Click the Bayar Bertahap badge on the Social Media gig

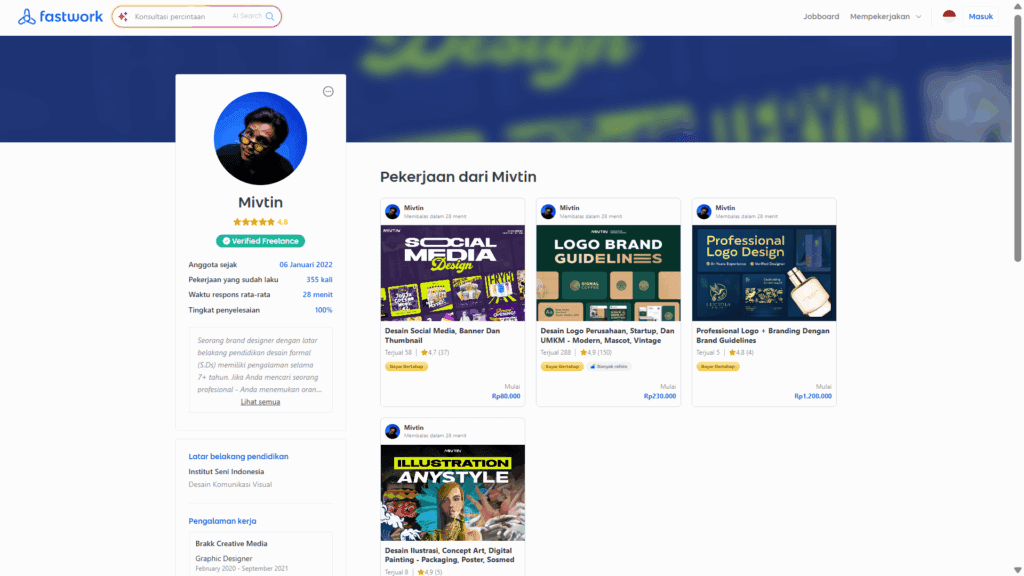click(404, 366)
